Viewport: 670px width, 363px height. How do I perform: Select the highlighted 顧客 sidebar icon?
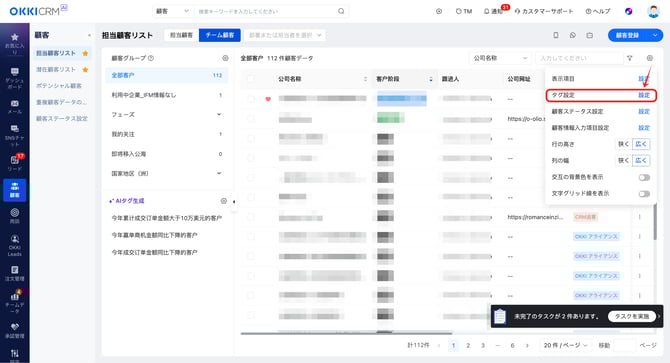15,190
